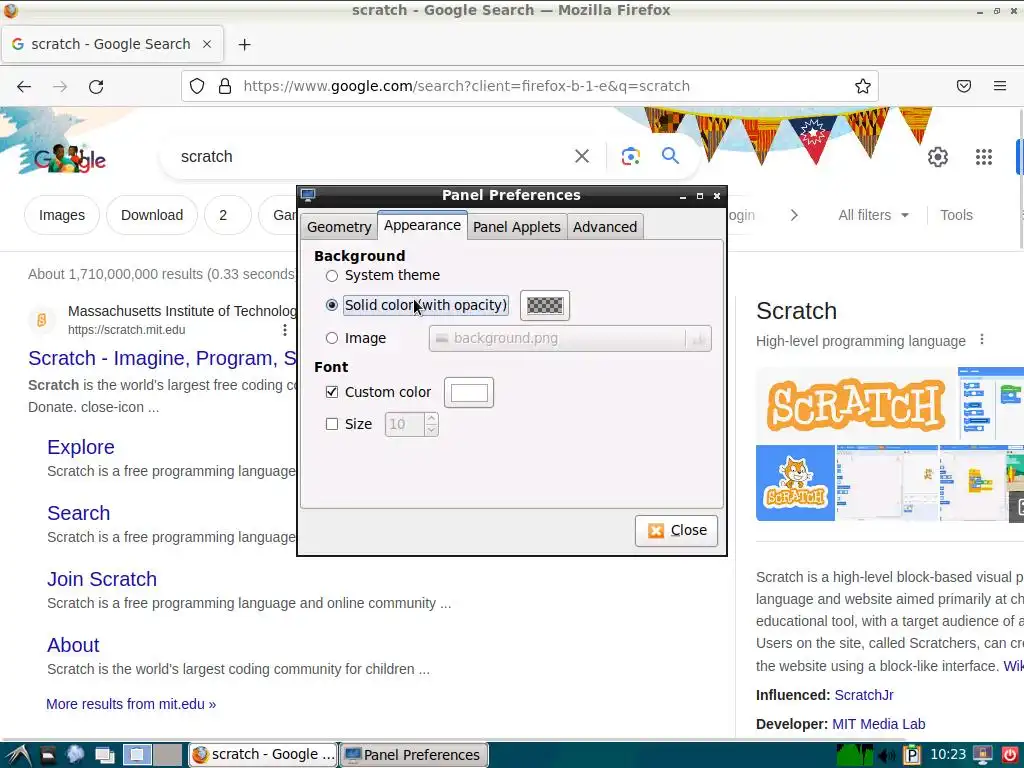Filter results by Images chip
Image resolution: width=1024 pixels, height=768 pixels.
point(62,215)
